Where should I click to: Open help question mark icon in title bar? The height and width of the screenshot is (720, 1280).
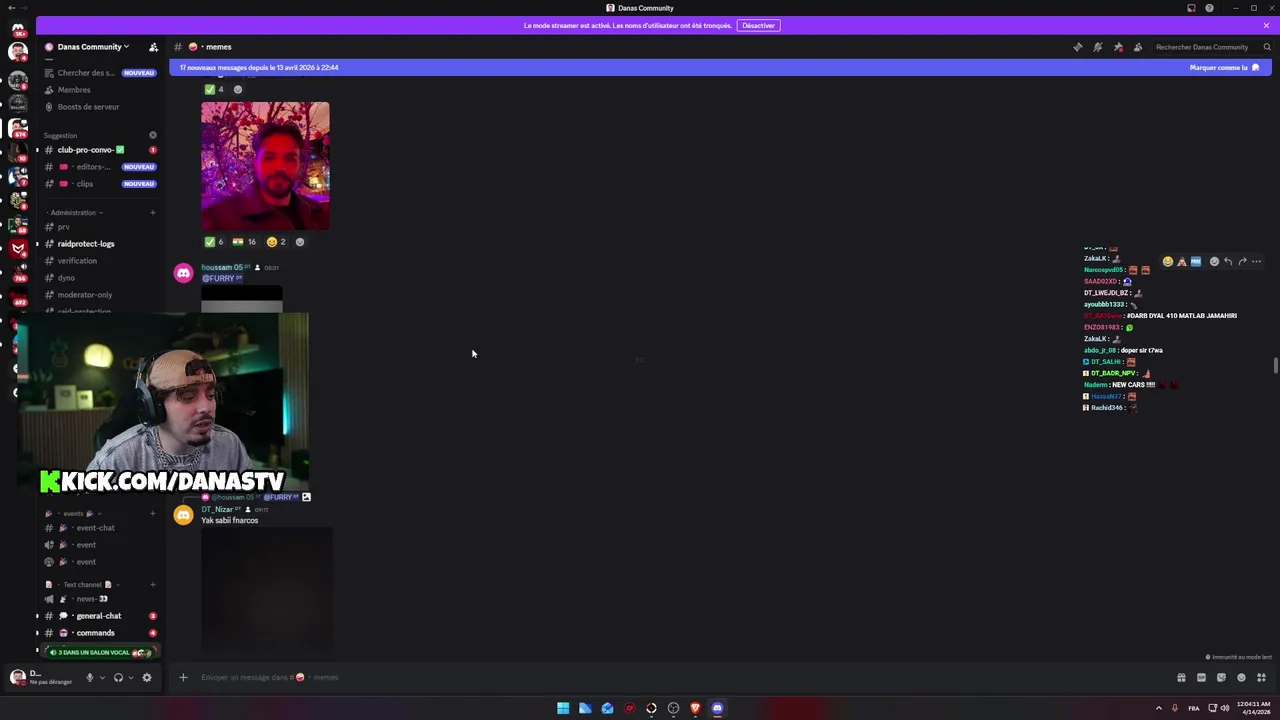1209,8
